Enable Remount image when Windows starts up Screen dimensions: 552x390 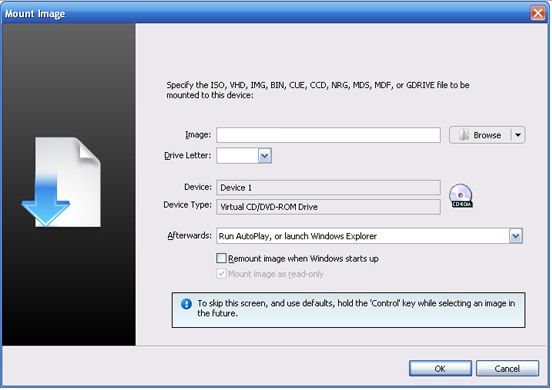click(221, 258)
